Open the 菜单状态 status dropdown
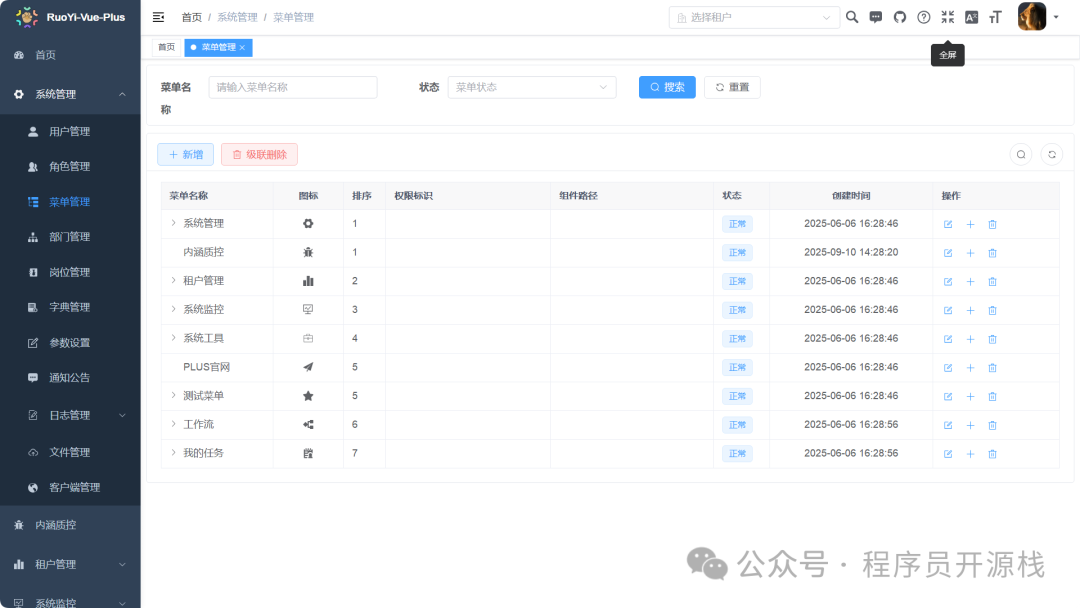The height and width of the screenshot is (608, 1080). tap(532, 87)
